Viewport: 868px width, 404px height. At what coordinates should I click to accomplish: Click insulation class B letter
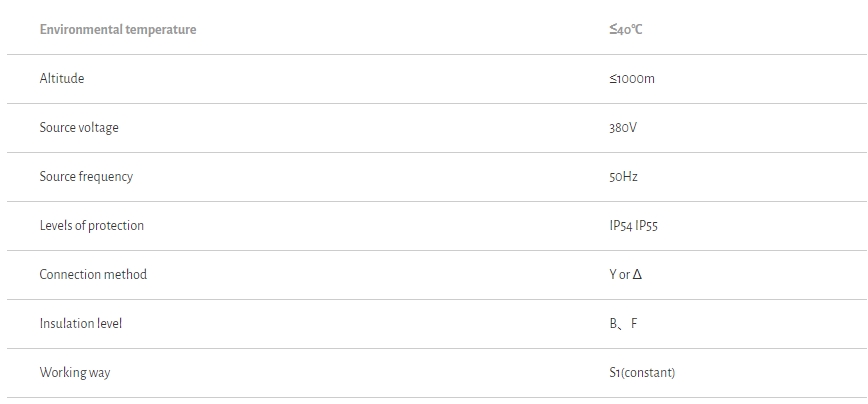pyautogui.click(x=613, y=324)
